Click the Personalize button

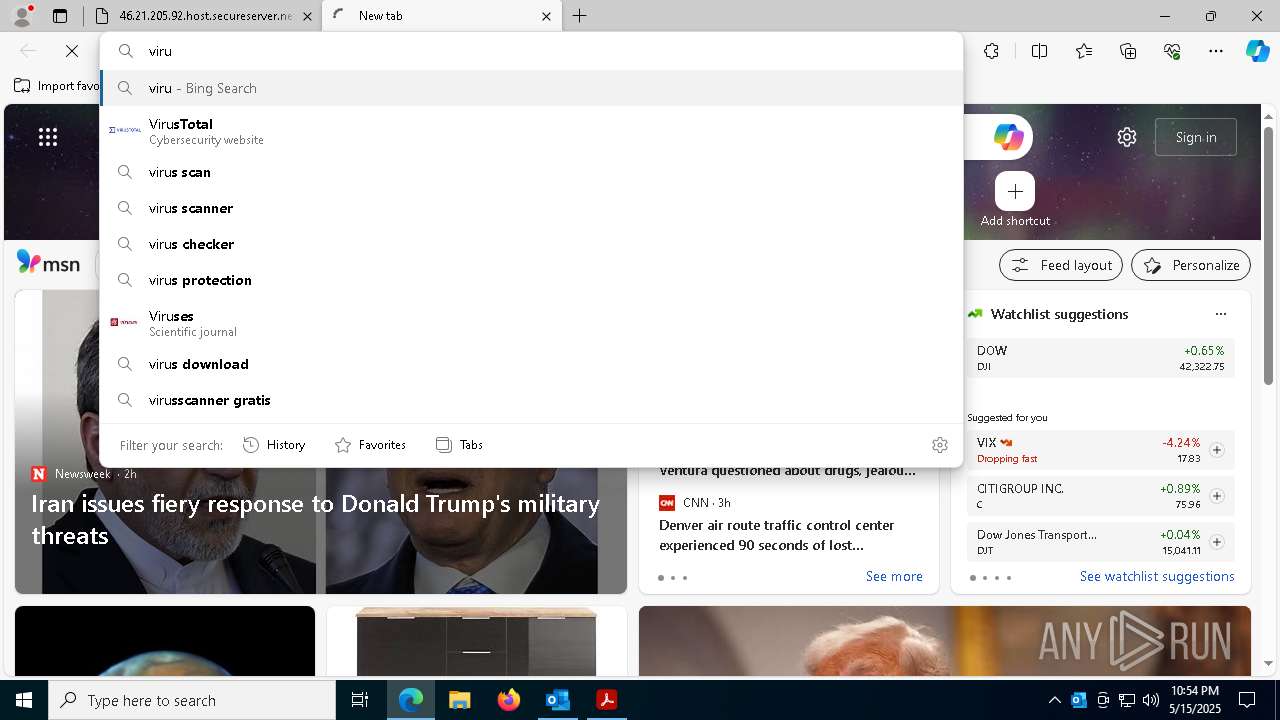pos(1191,265)
